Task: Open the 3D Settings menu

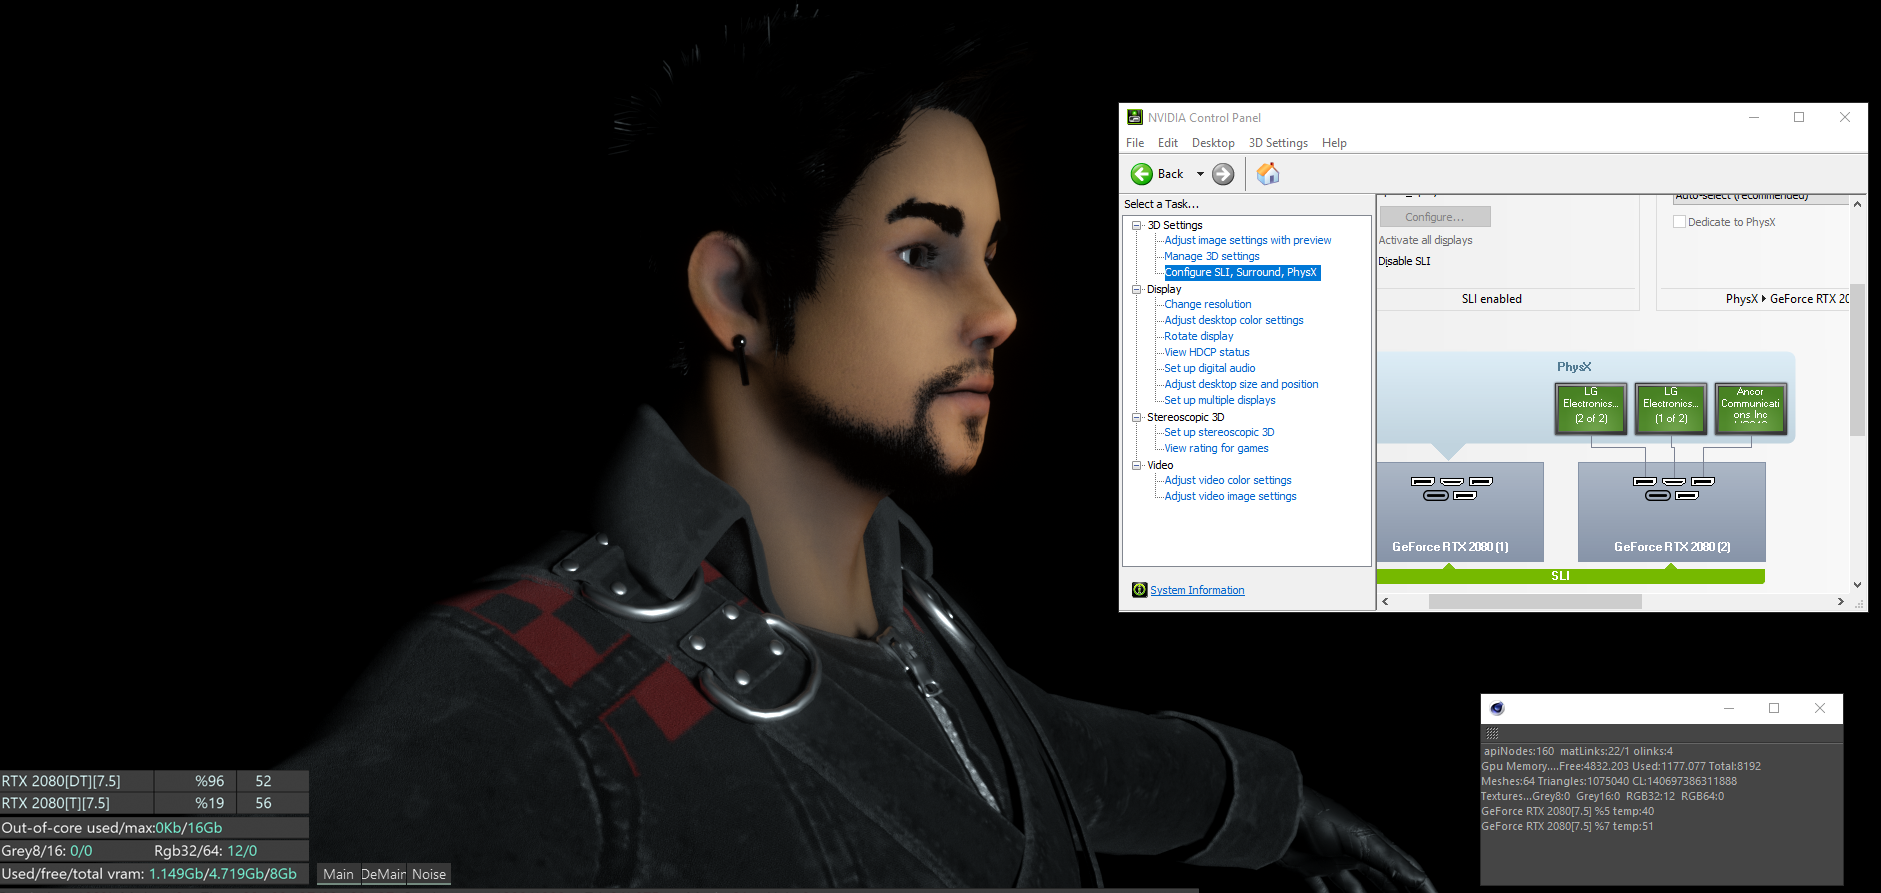Action: 1278,143
